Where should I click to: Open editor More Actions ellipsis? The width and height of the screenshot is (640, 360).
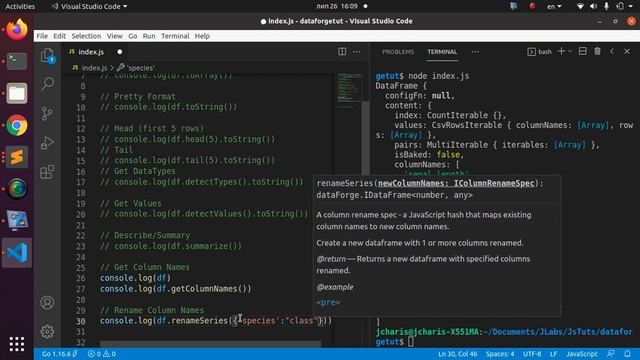point(356,52)
